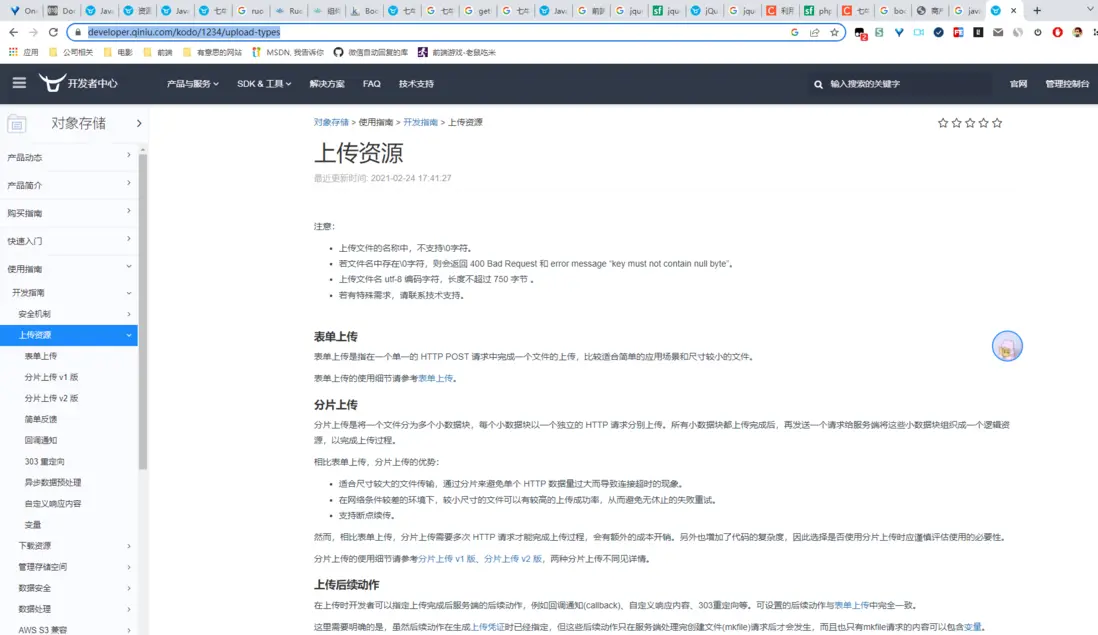Image resolution: width=1098 pixels, height=635 pixels.
Task: Click the chevron next to 对象存储 title
Action: tap(139, 124)
